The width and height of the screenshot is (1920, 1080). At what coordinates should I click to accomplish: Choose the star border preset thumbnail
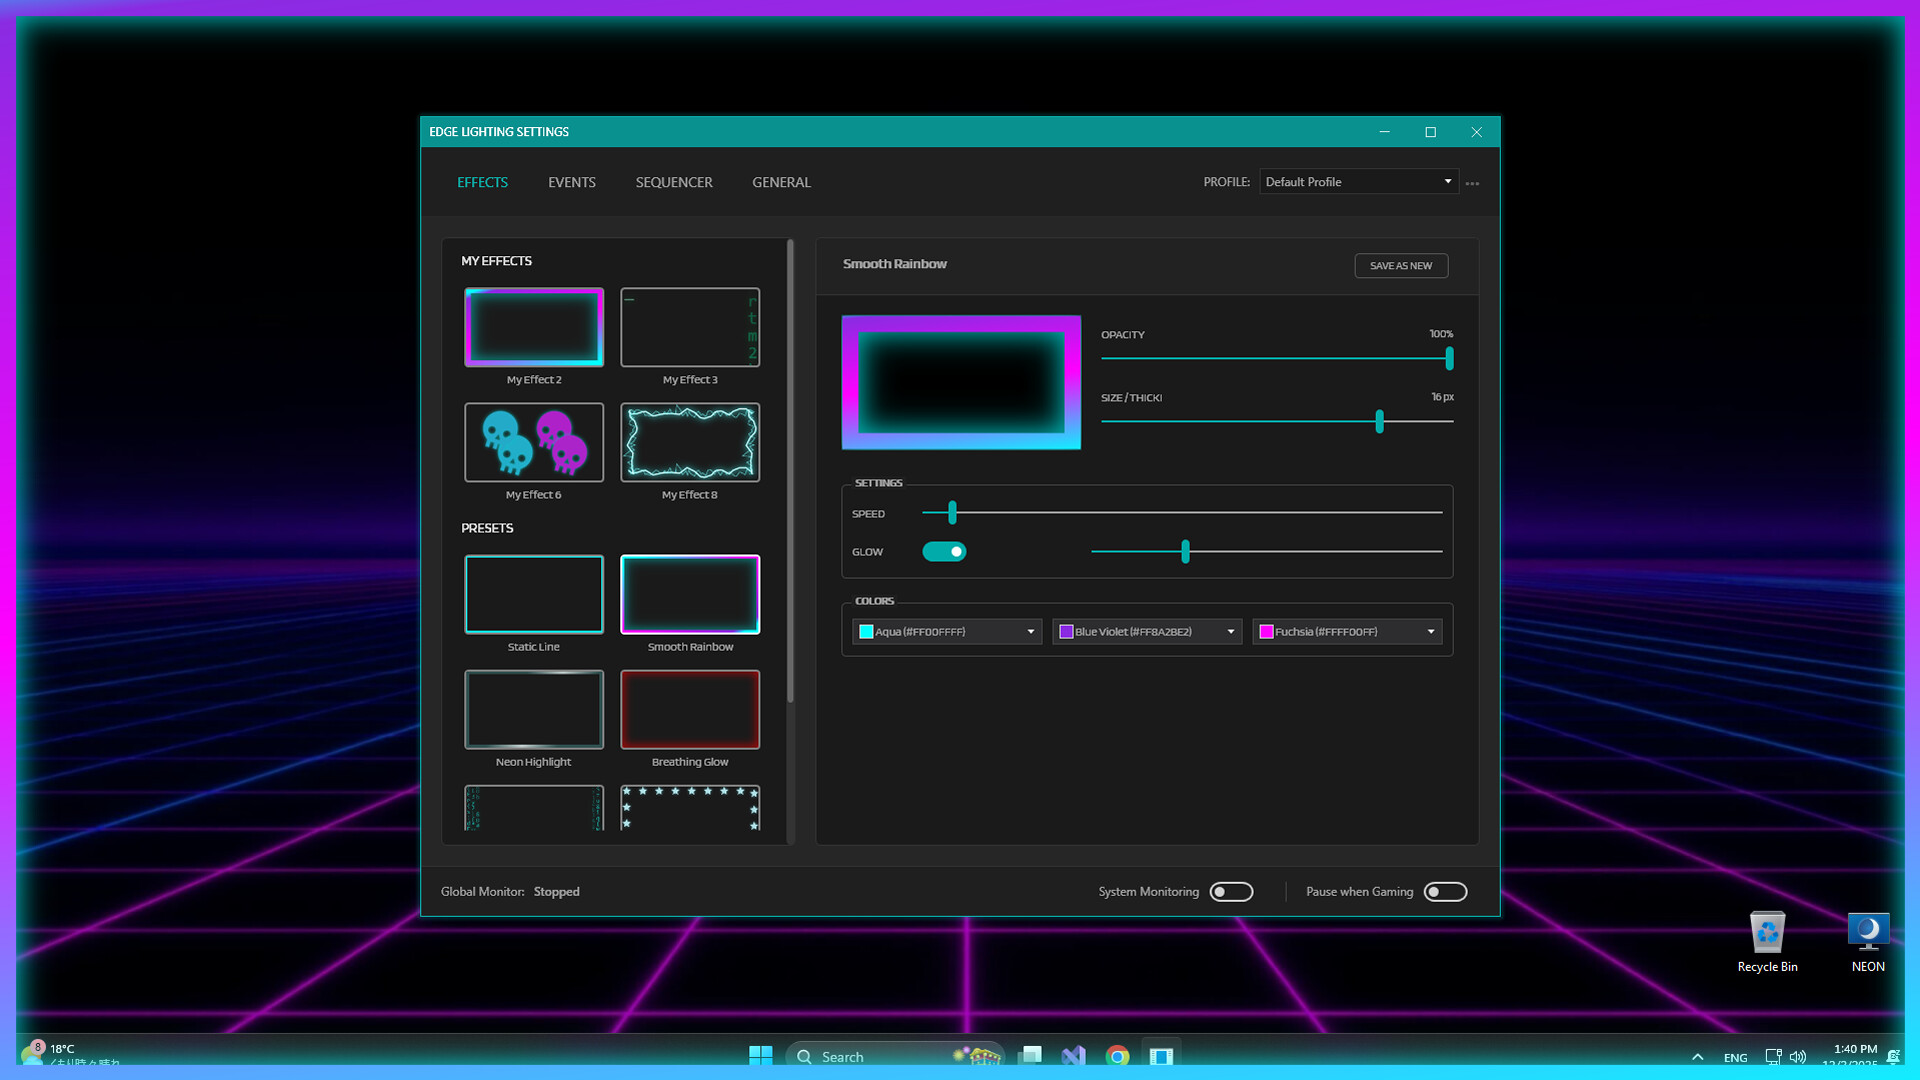(x=690, y=808)
